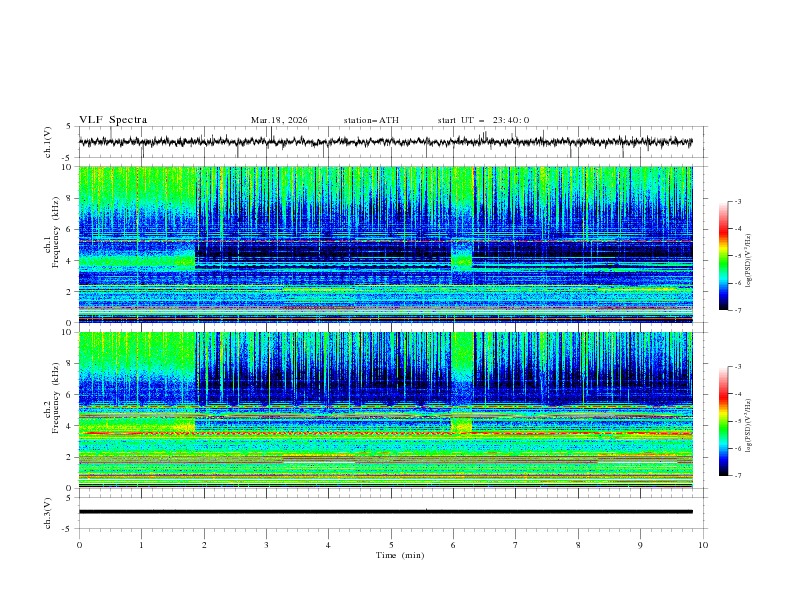Click the ch.2 spectrogram color scale bar

723,421
